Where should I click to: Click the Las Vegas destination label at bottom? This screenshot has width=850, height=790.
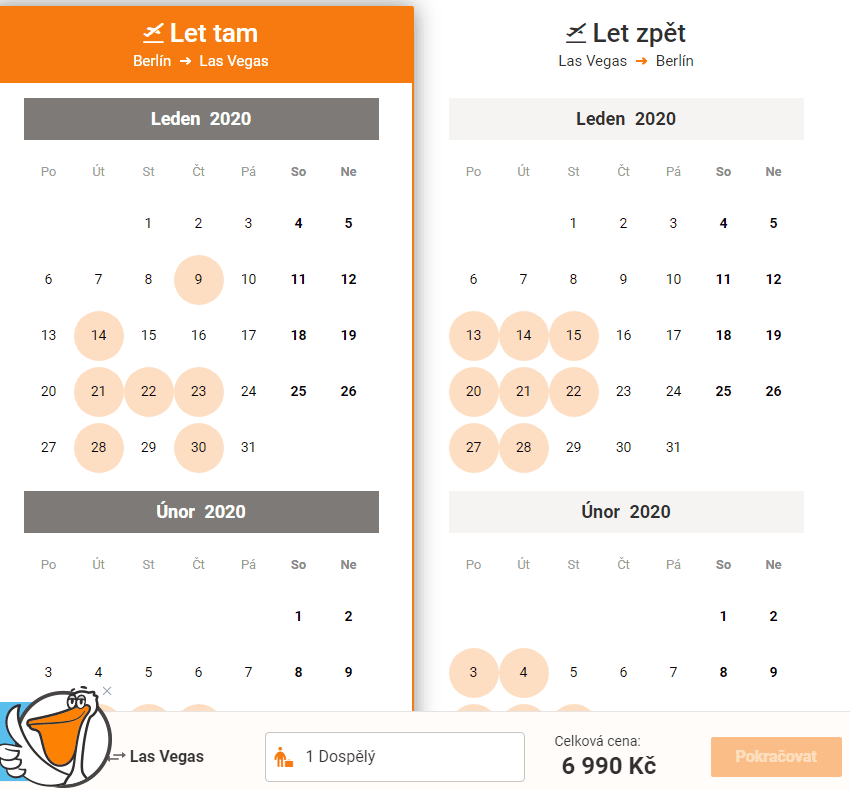coord(166,756)
